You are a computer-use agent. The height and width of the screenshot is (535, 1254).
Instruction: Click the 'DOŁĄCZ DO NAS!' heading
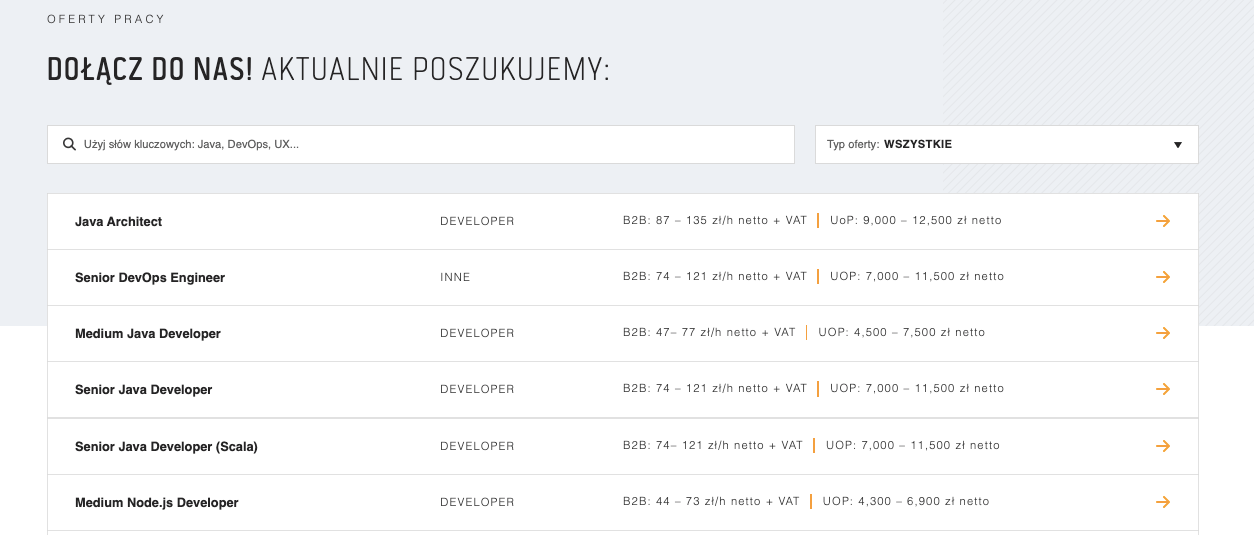point(150,69)
